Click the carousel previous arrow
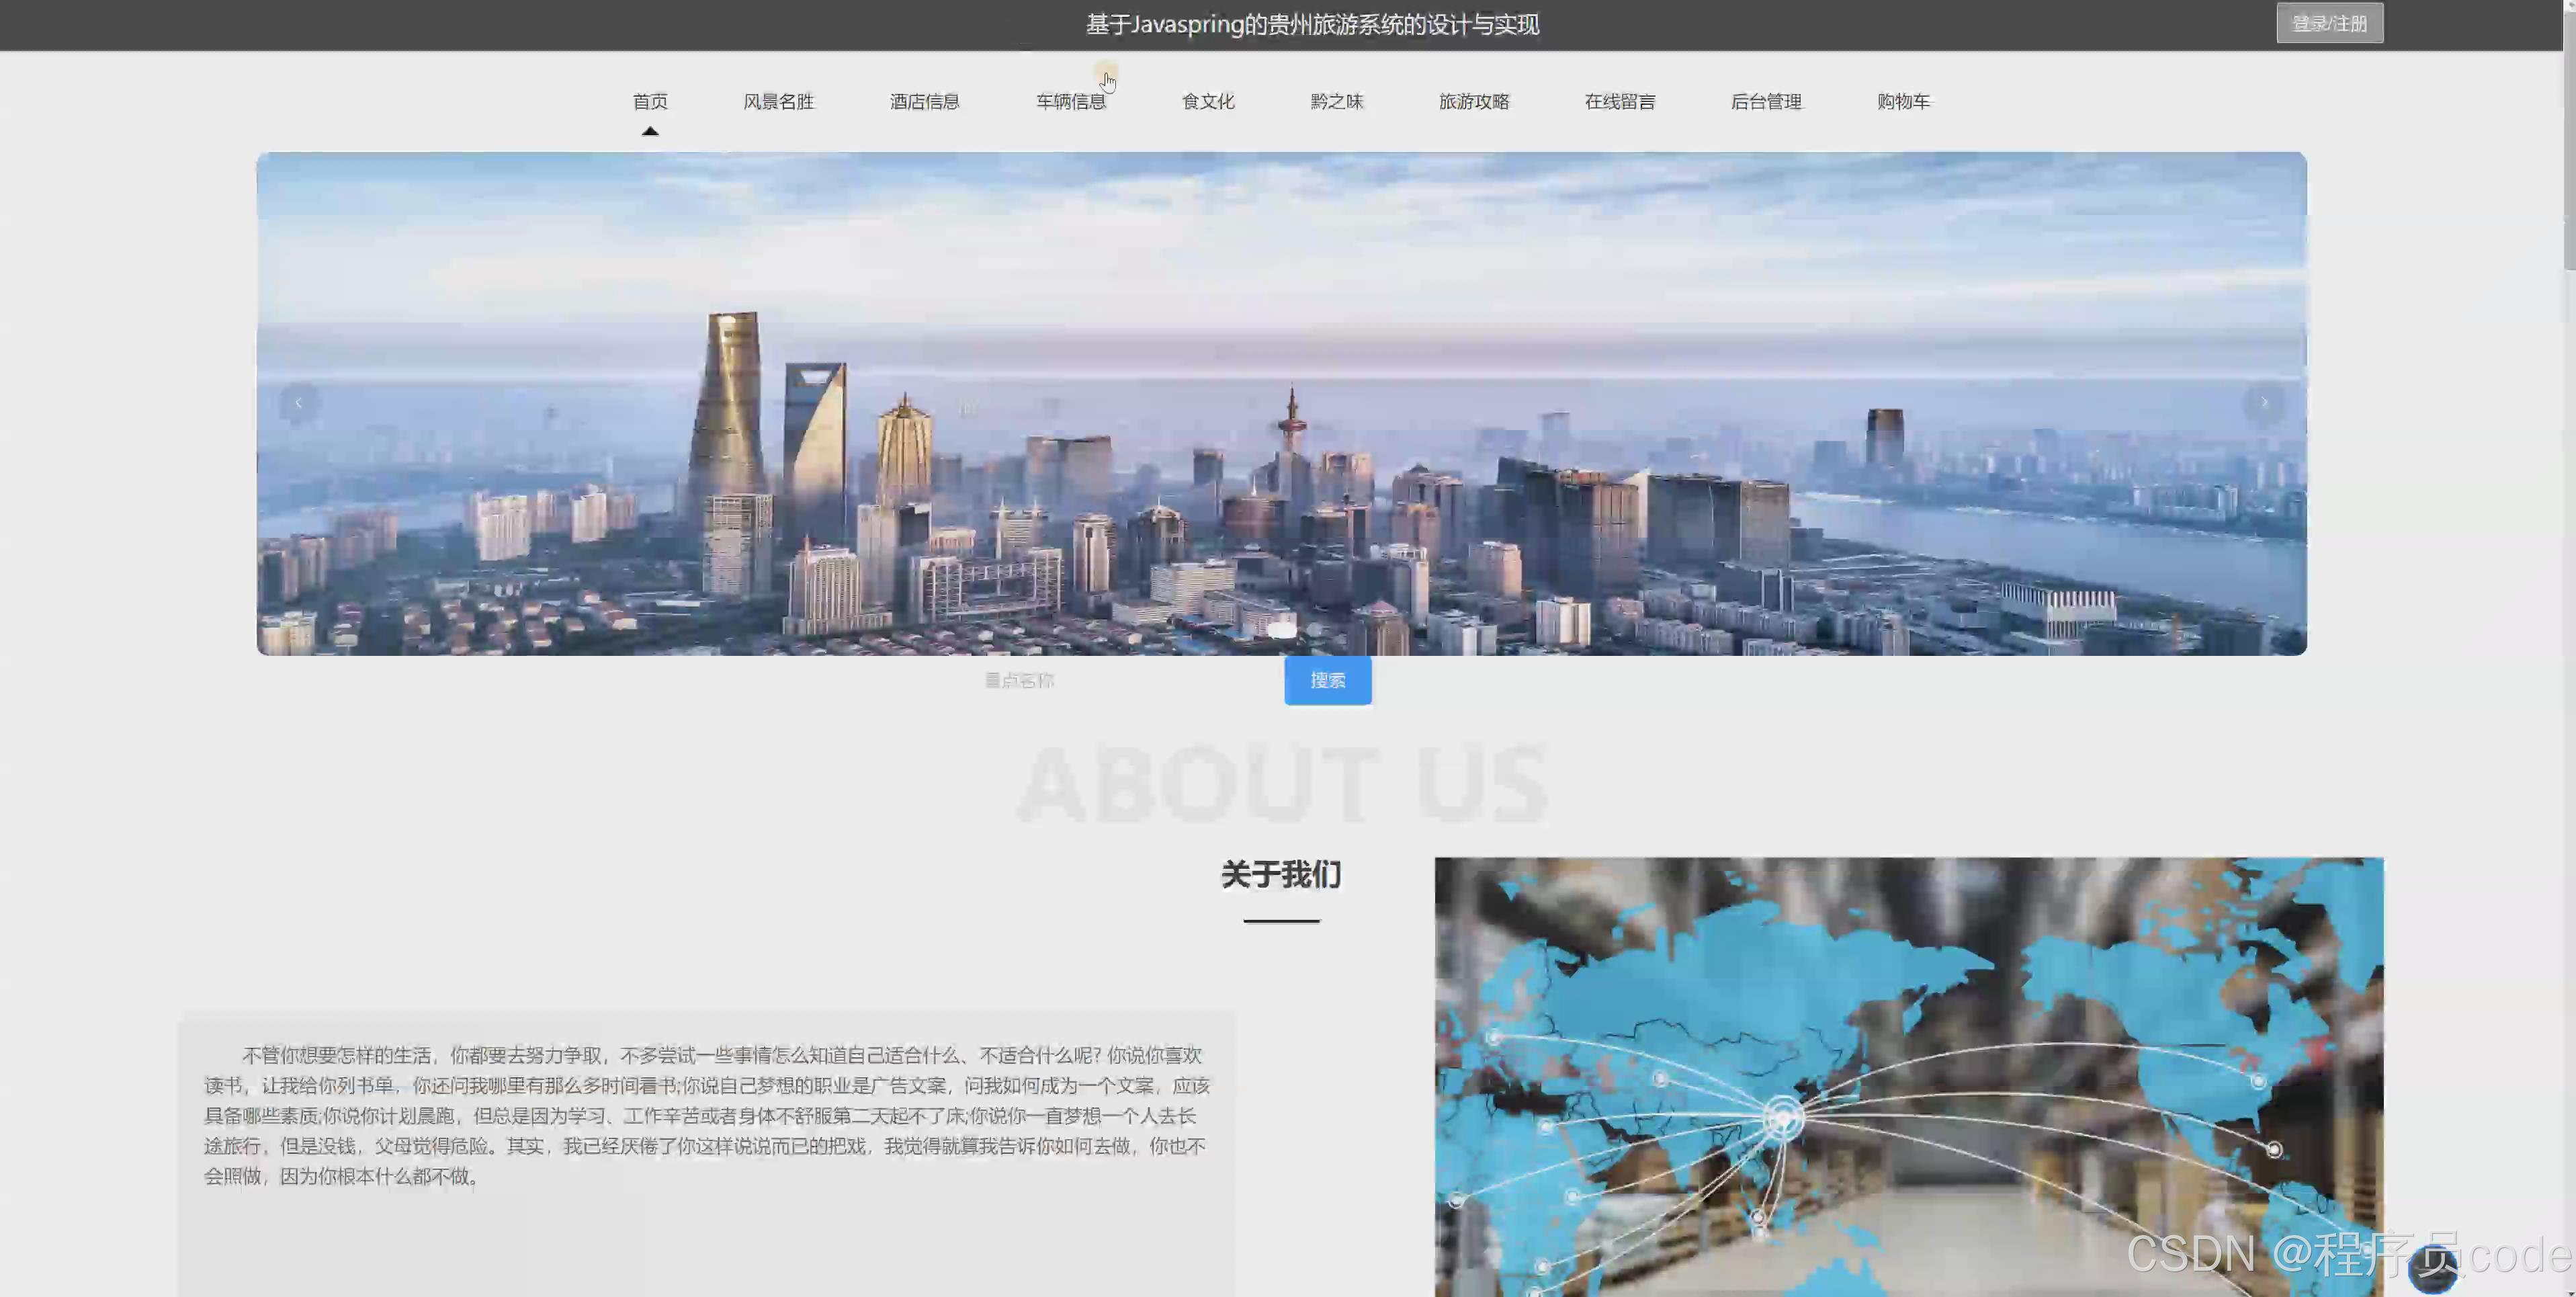 pyautogui.click(x=298, y=403)
